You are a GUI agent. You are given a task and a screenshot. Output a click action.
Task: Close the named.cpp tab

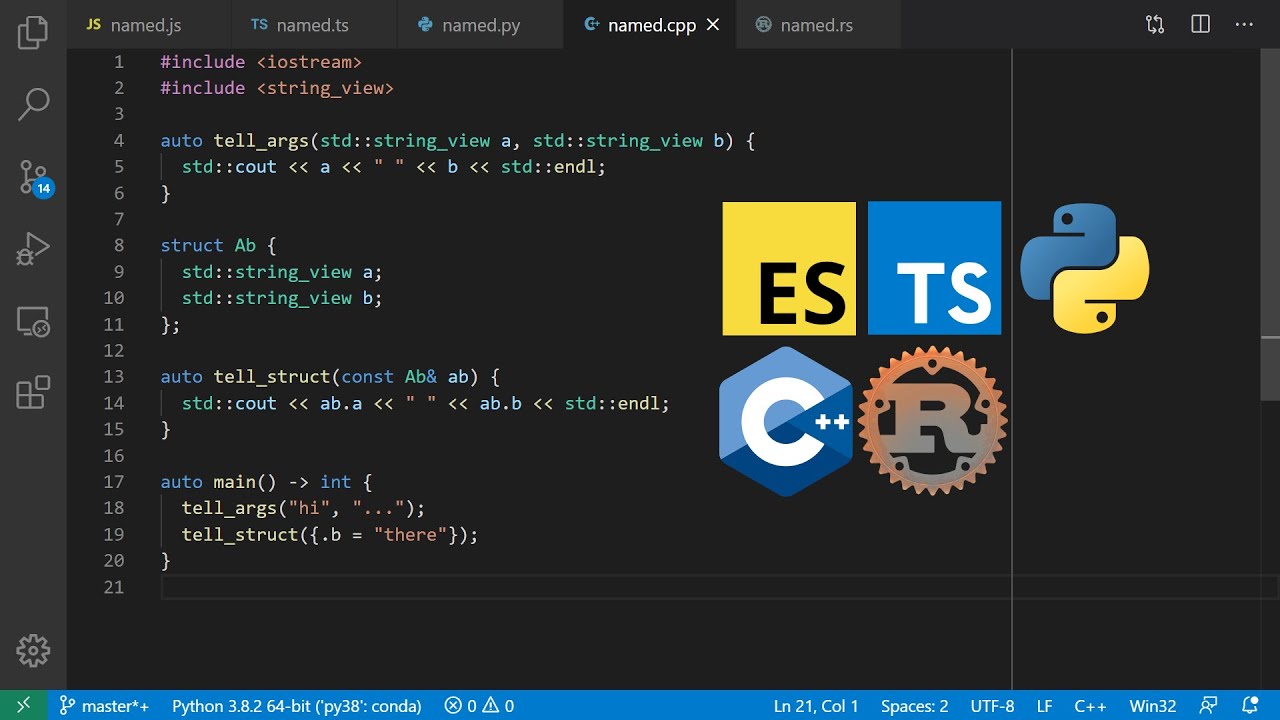click(713, 25)
